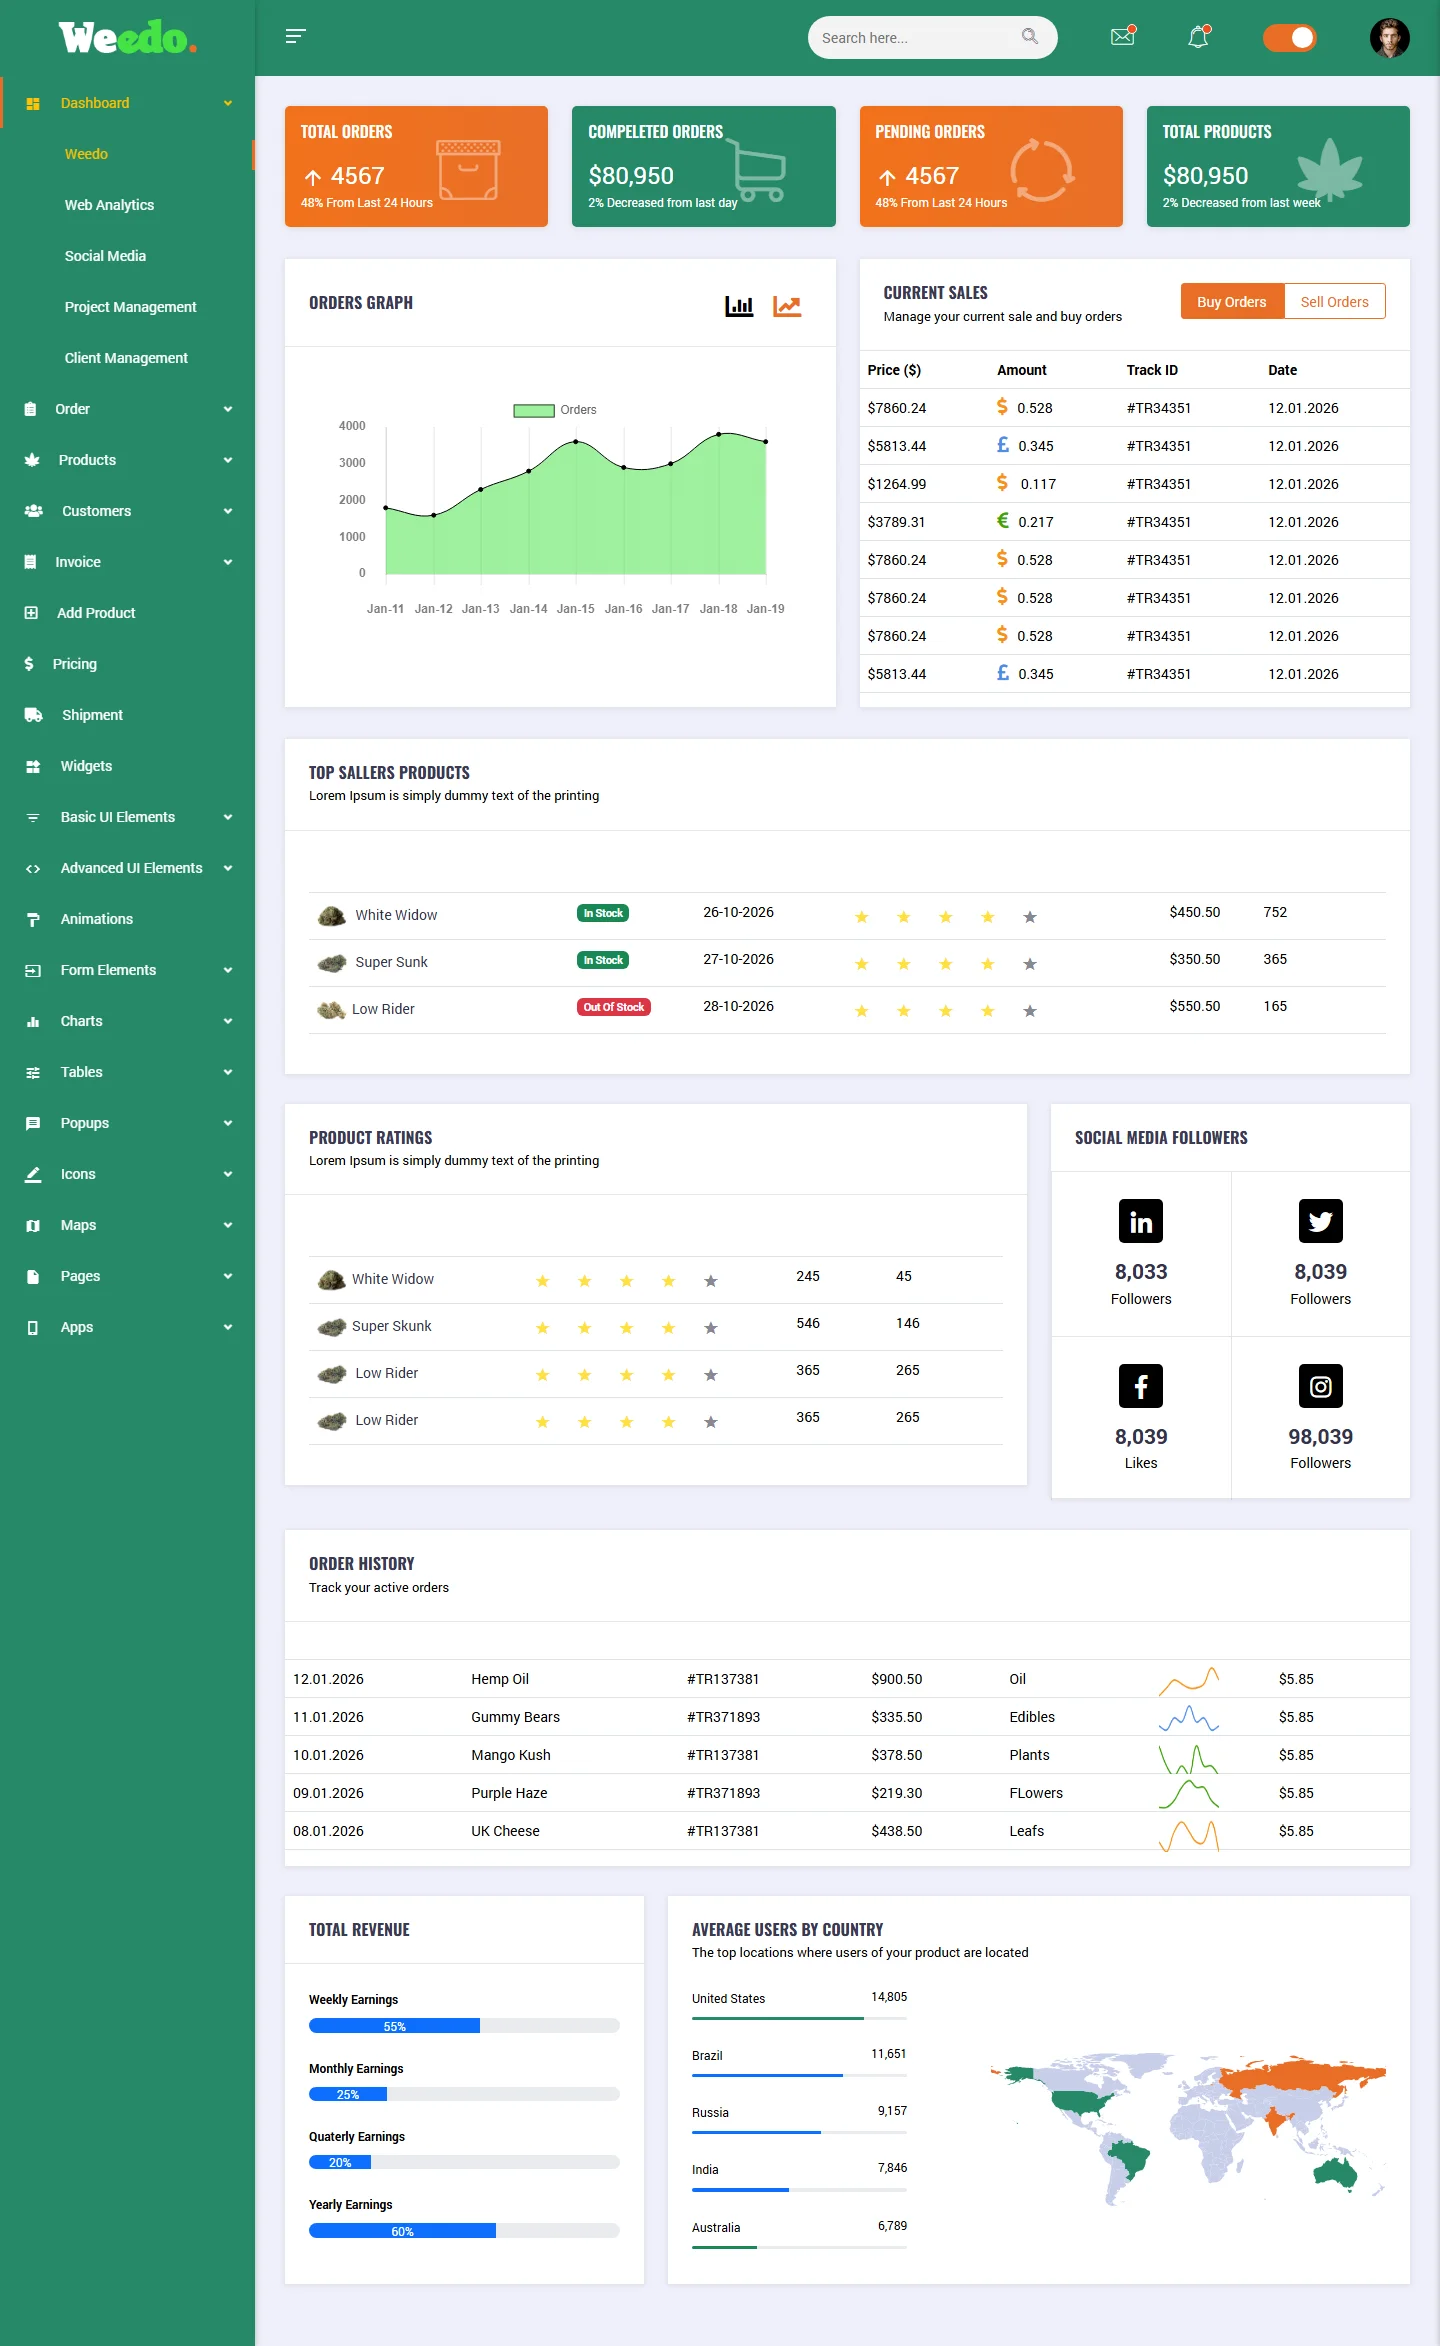
Task: Open the mail envelope notifications icon
Action: (1123, 37)
